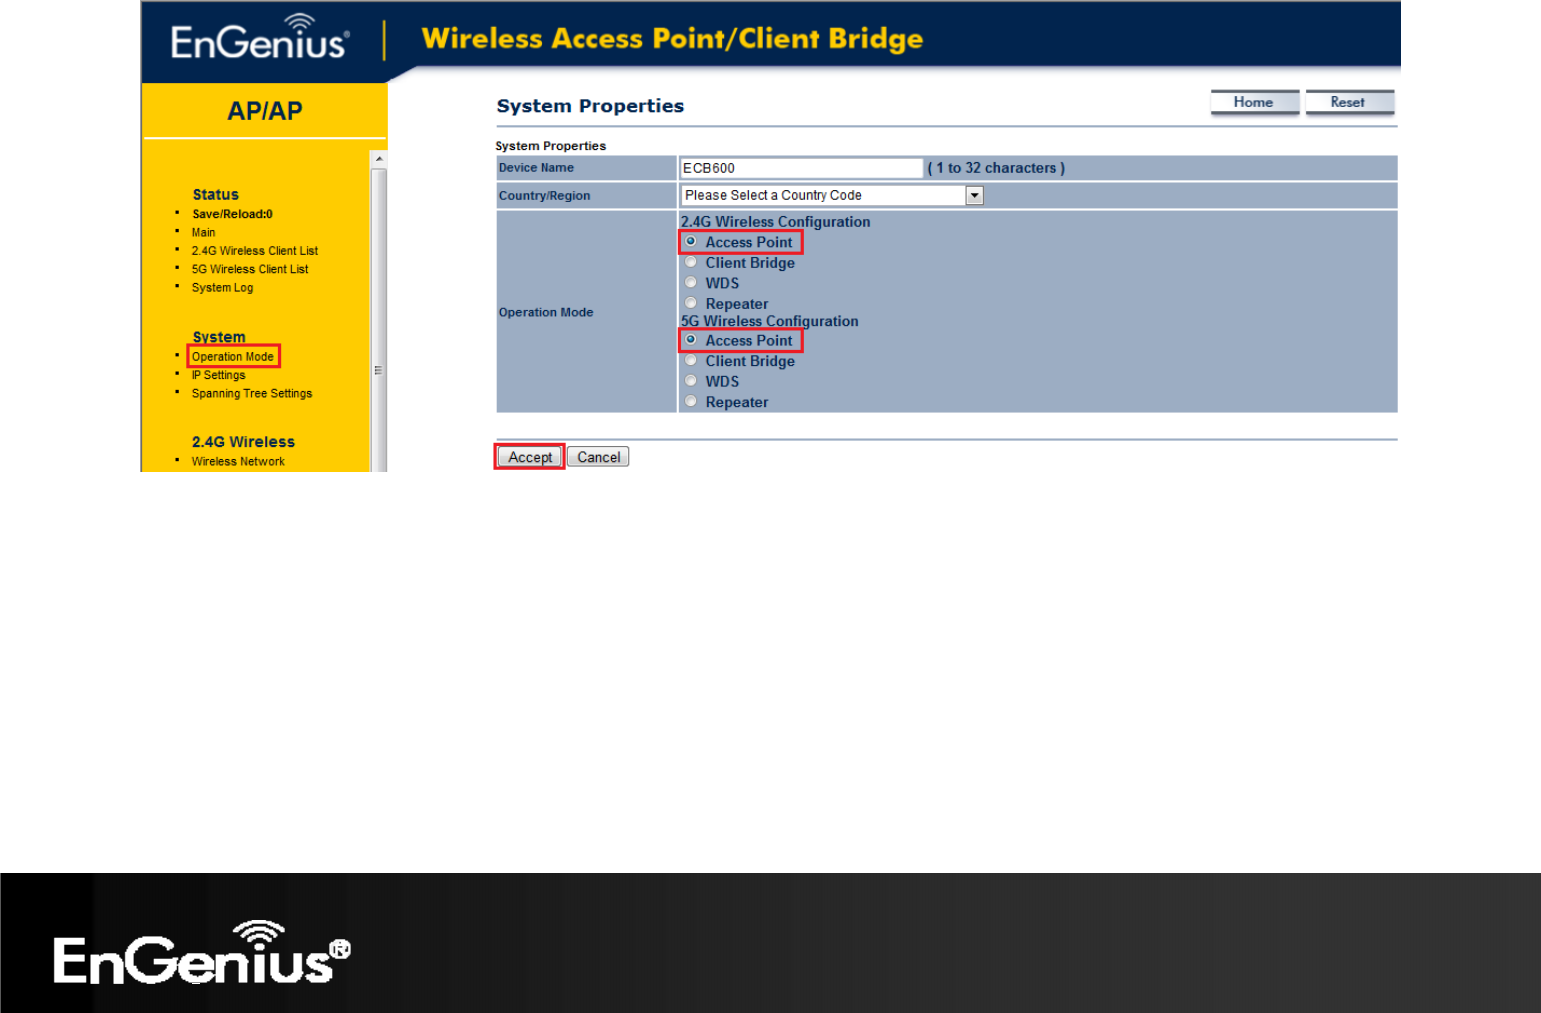Select 2.4G Access Point radio button

(x=691, y=242)
